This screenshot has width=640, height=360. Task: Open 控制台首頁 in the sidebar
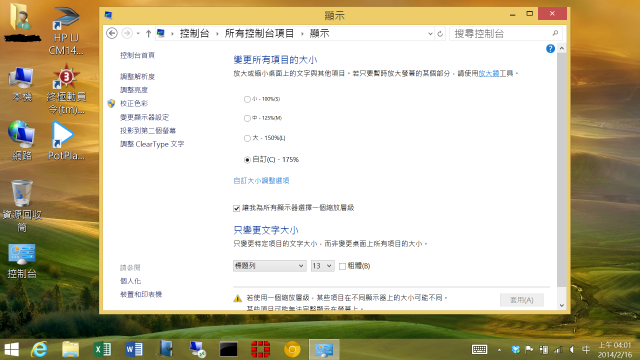tap(138, 55)
